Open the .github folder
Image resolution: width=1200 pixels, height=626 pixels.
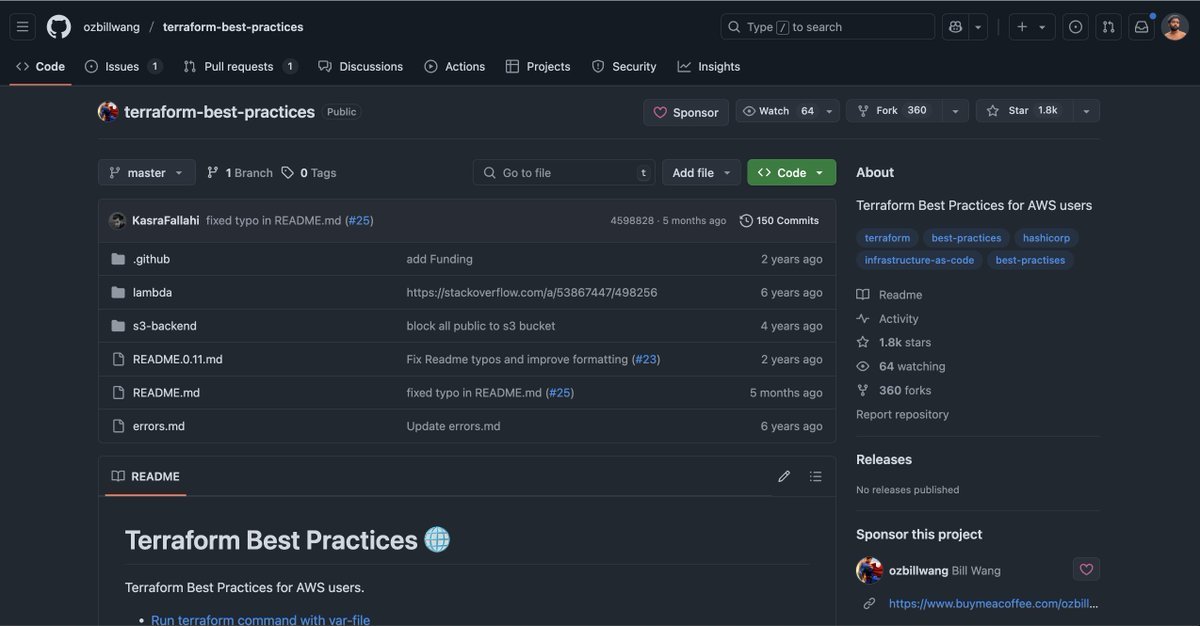click(x=151, y=259)
